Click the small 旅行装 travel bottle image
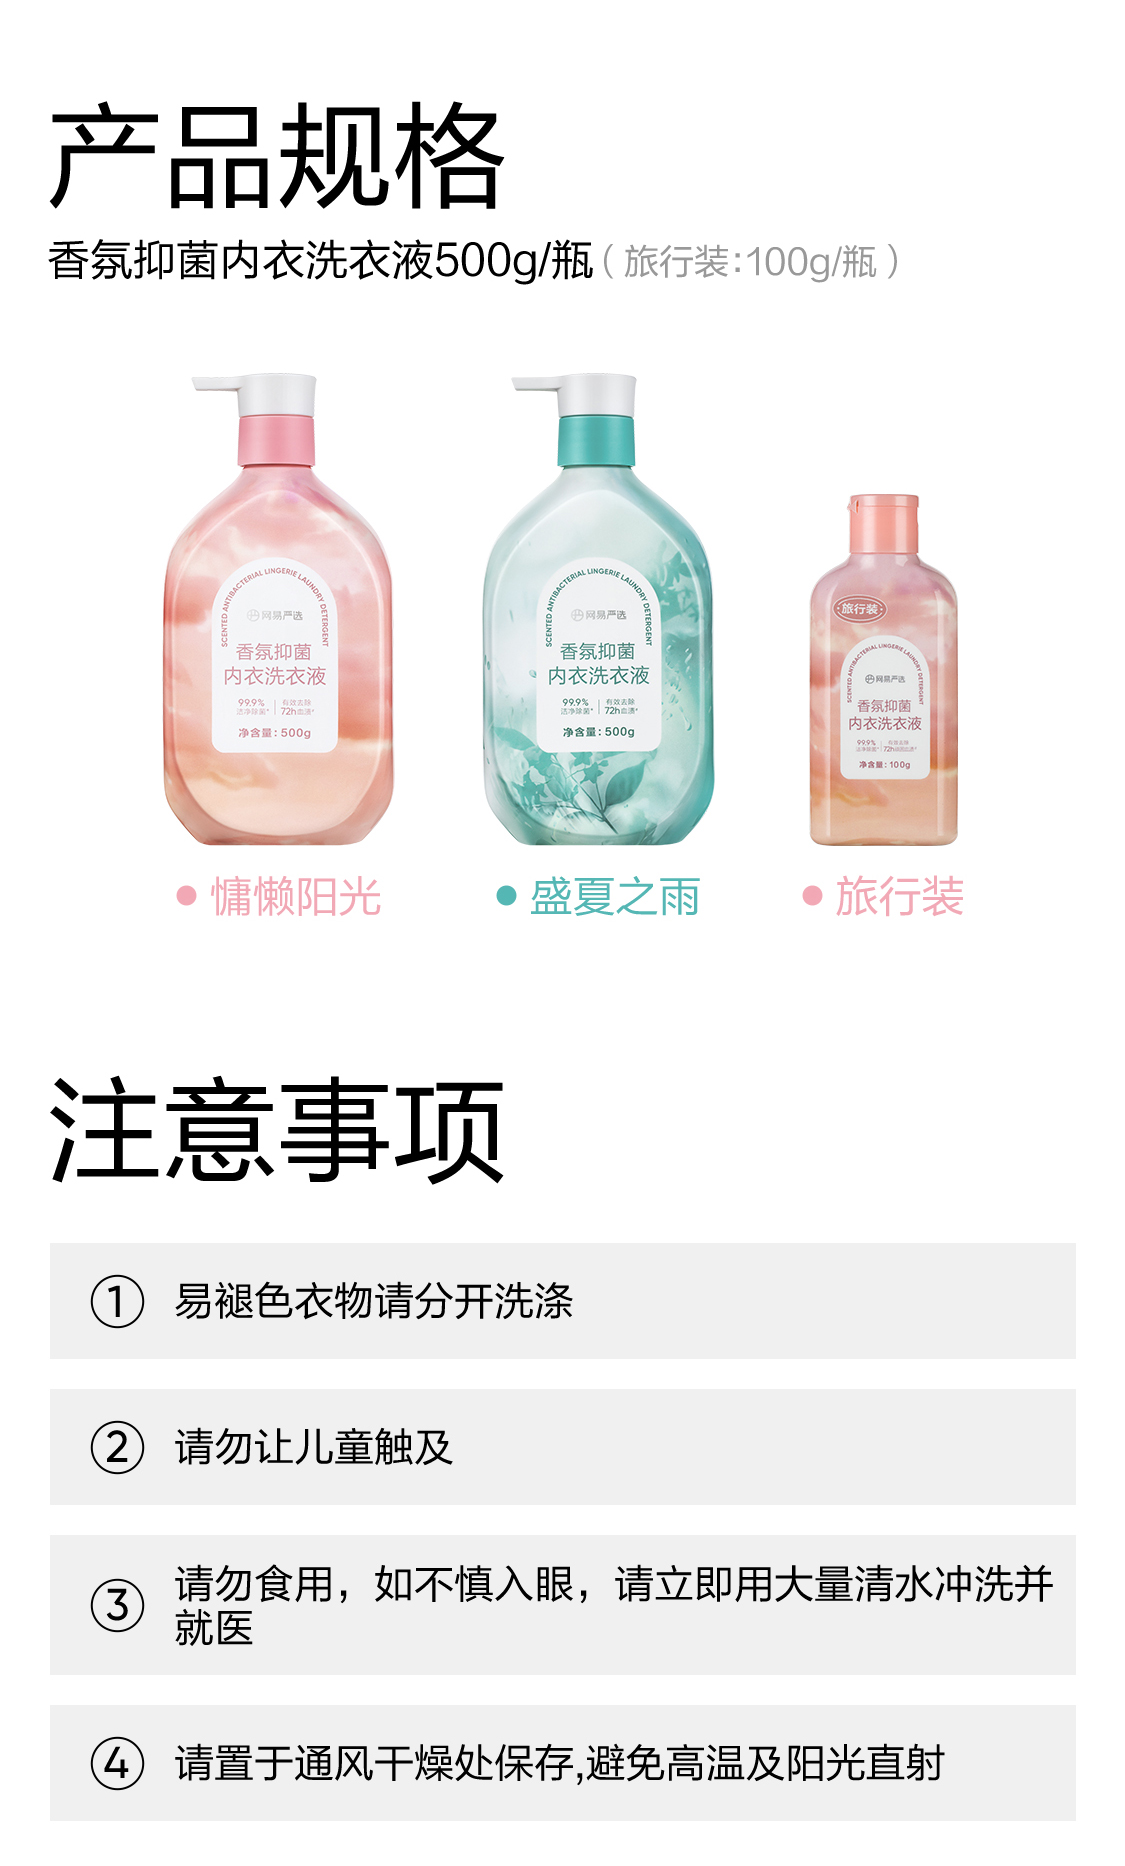This screenshot has height=1866, width=1125. pyautogui.click(x=884, y=670)
